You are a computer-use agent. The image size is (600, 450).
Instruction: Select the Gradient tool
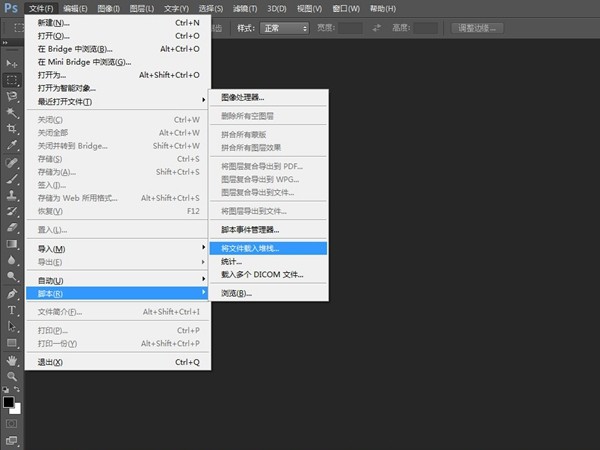[11, 244]
